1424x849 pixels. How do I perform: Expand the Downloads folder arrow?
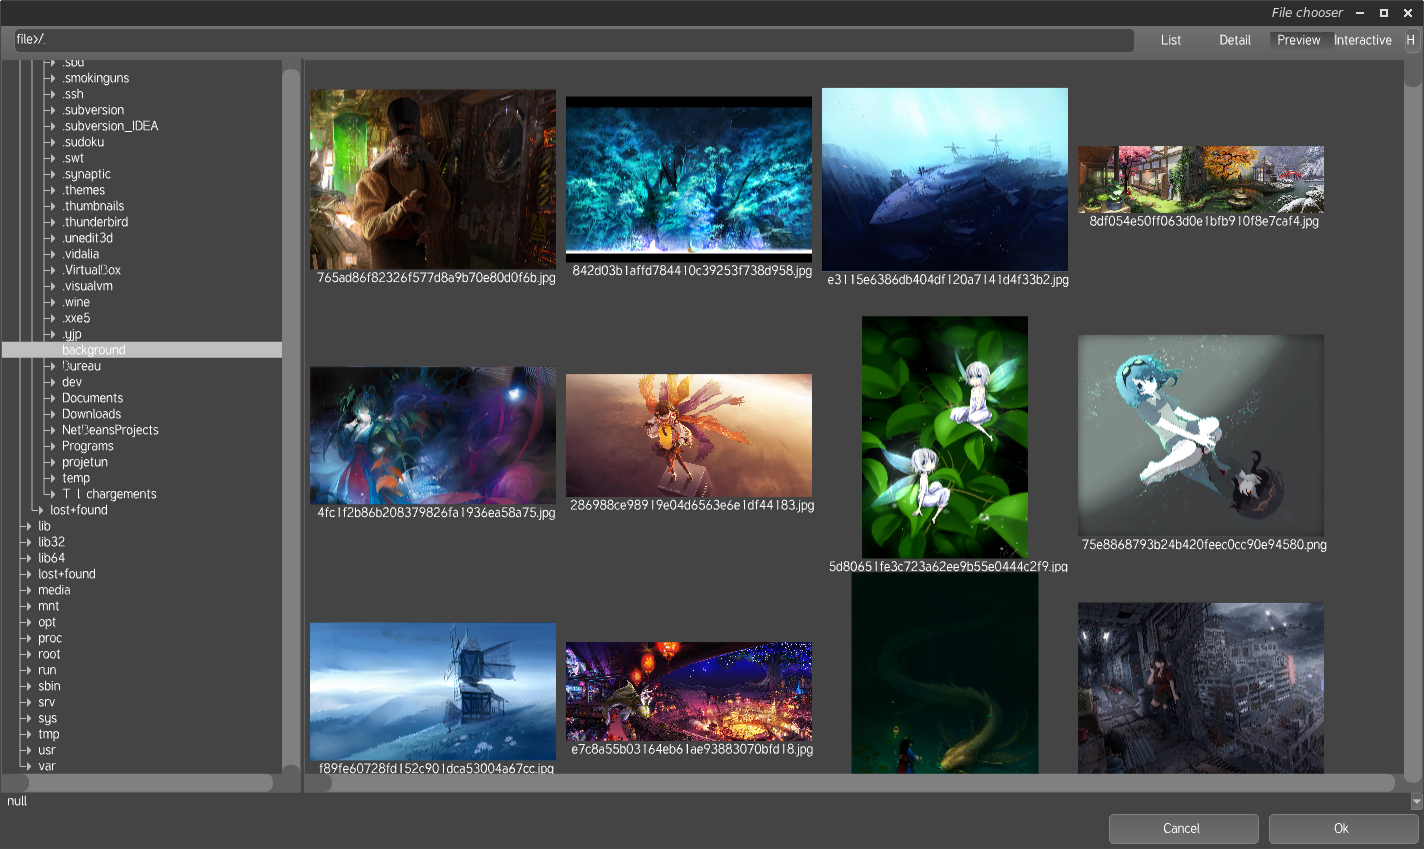[x=51, y=414]
